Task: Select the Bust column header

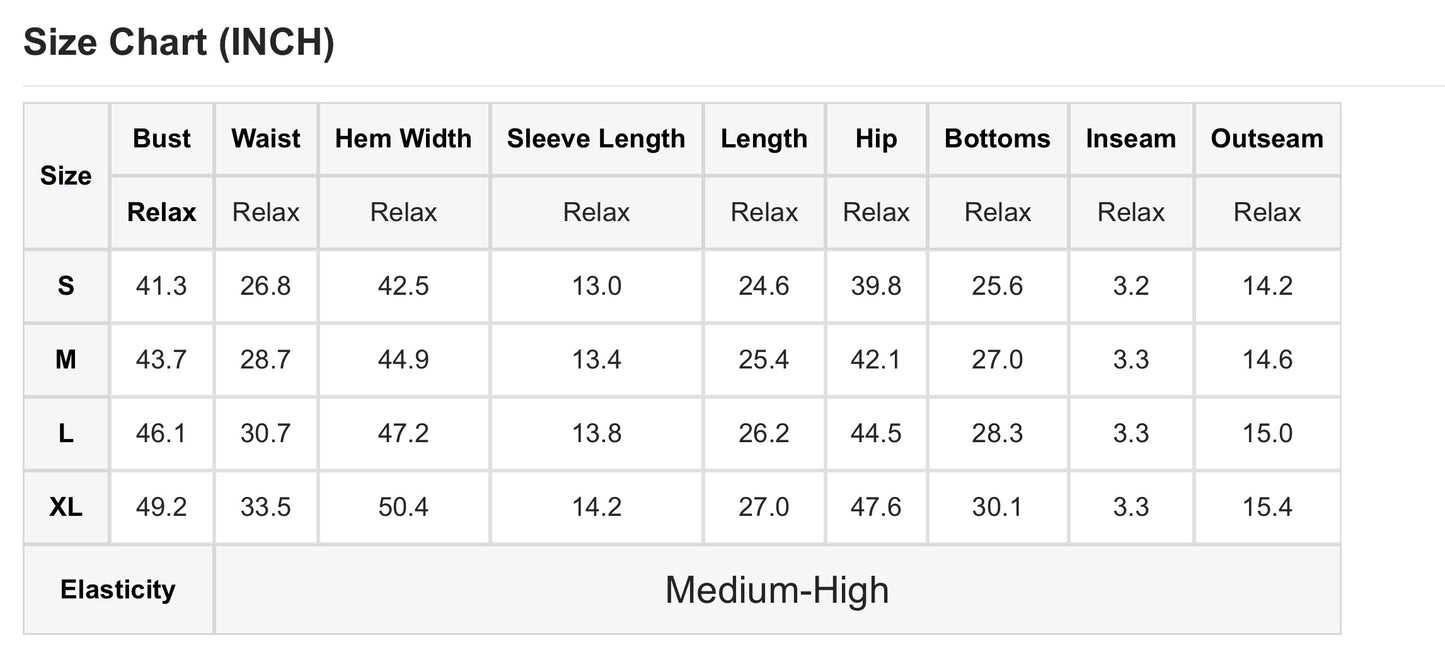Action: click(162, 138)
